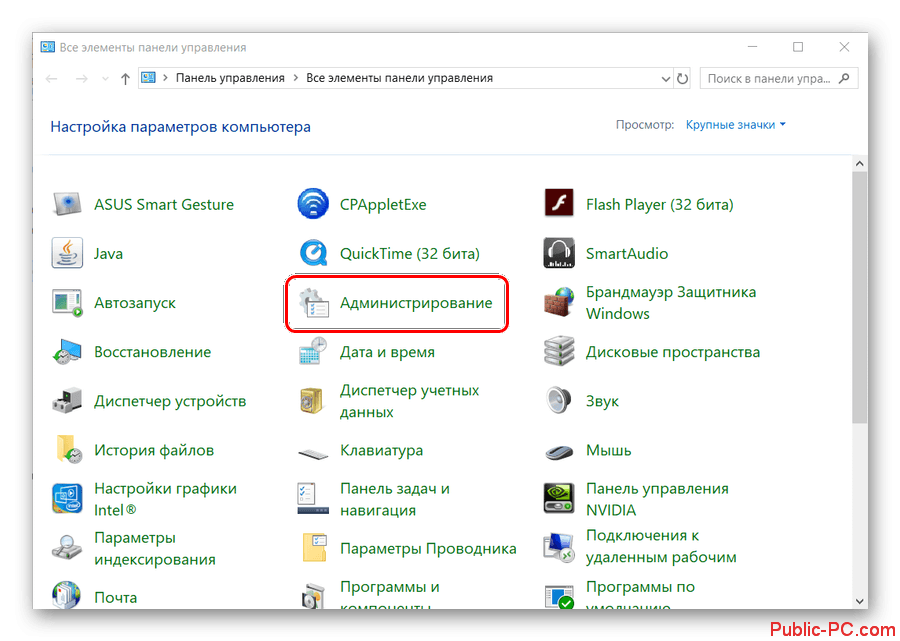The width and height of the screenshot is (900, 641).
Task: Click the История файлов folder icon
Action: click(68, 450)
